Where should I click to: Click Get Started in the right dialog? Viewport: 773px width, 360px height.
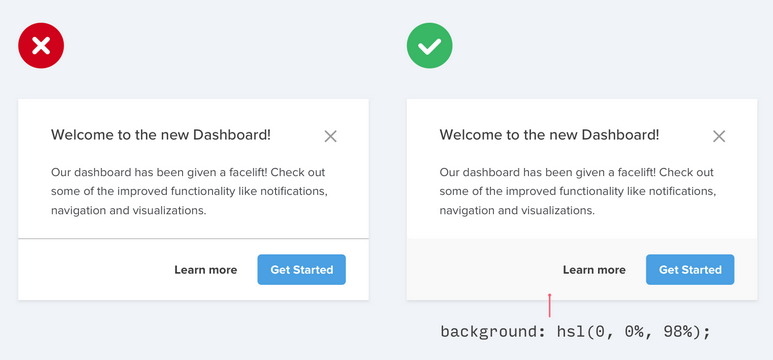click(x=690, y=270)
